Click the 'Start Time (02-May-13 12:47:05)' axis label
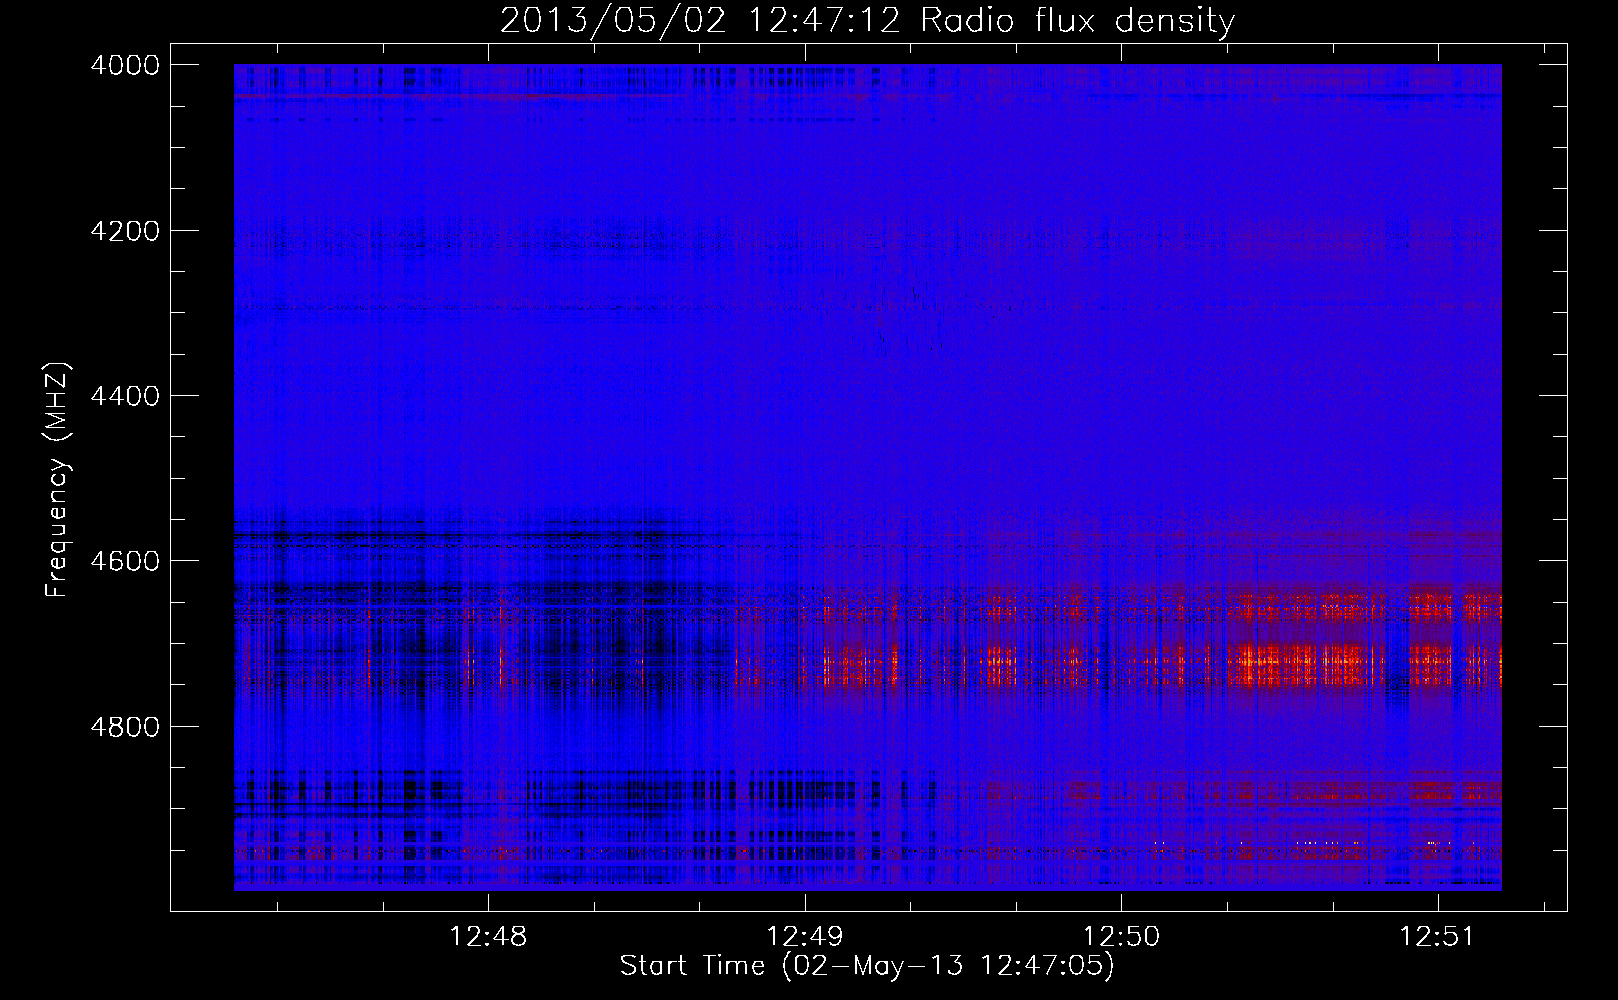 point(867,966)
